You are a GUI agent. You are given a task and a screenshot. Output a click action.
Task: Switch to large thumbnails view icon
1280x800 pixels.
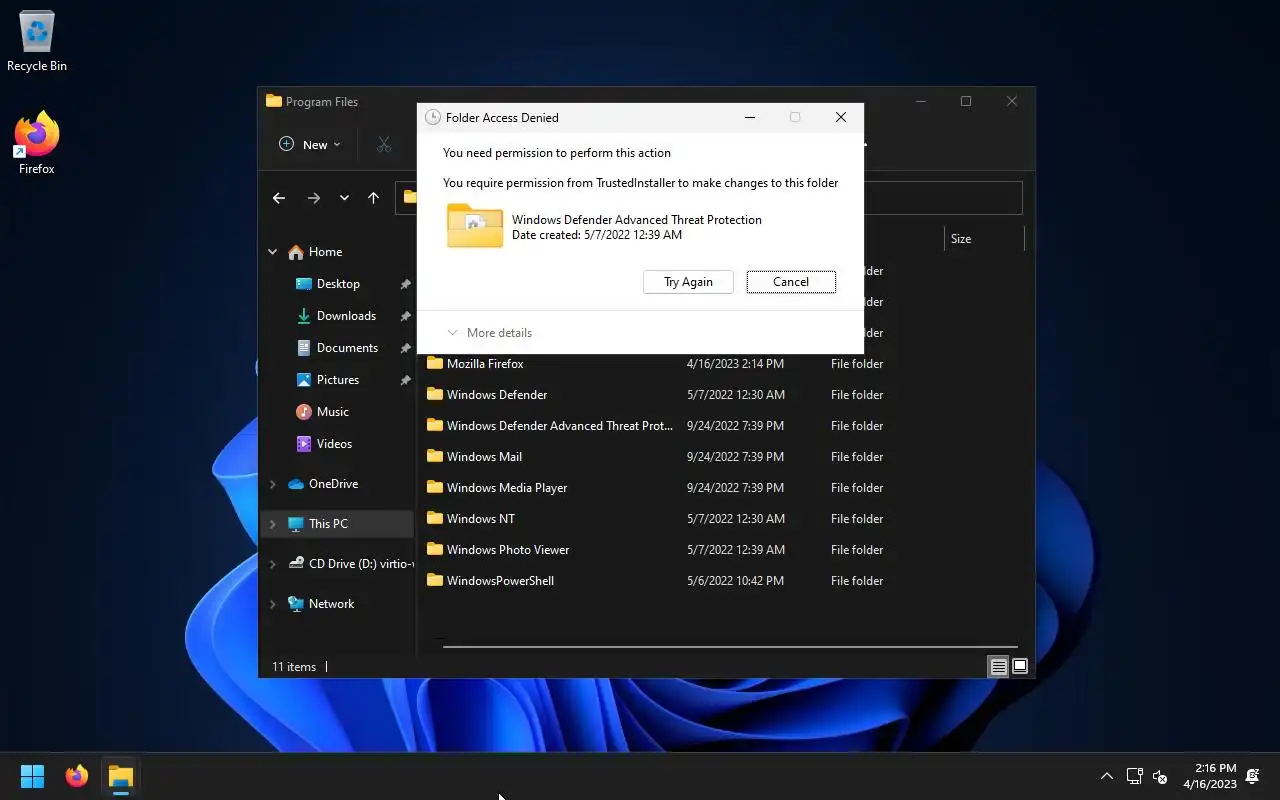point(1020,667)
